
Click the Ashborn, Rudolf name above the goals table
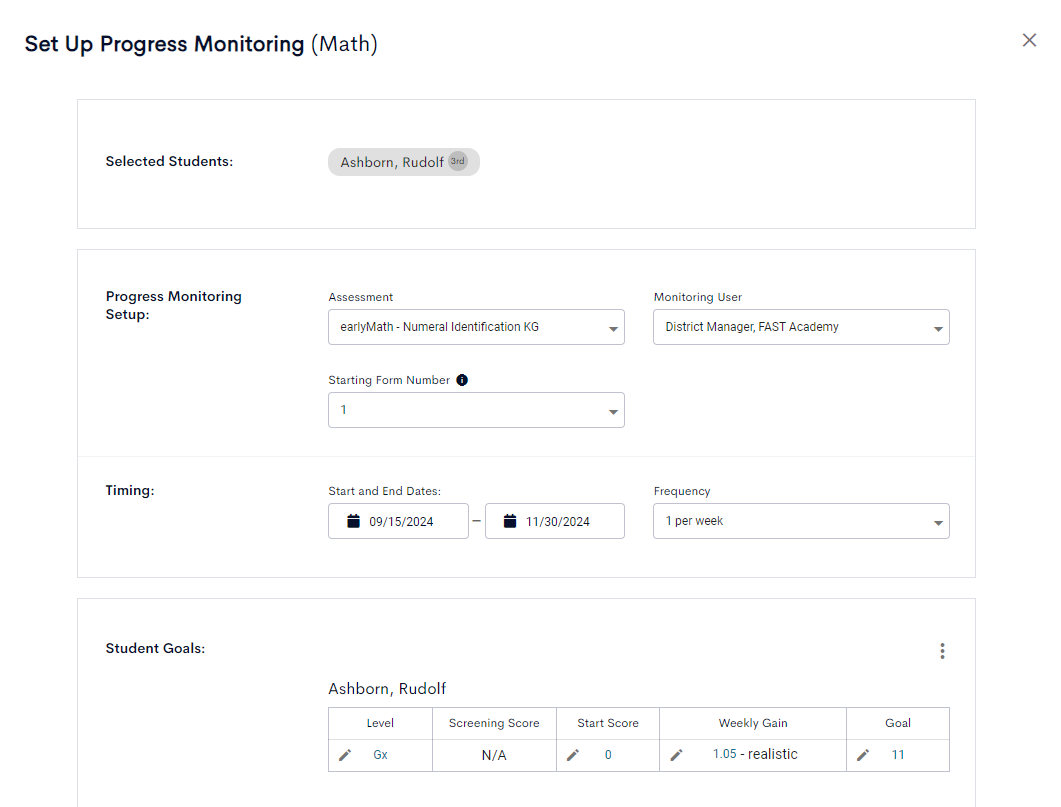tap(387, 689)
